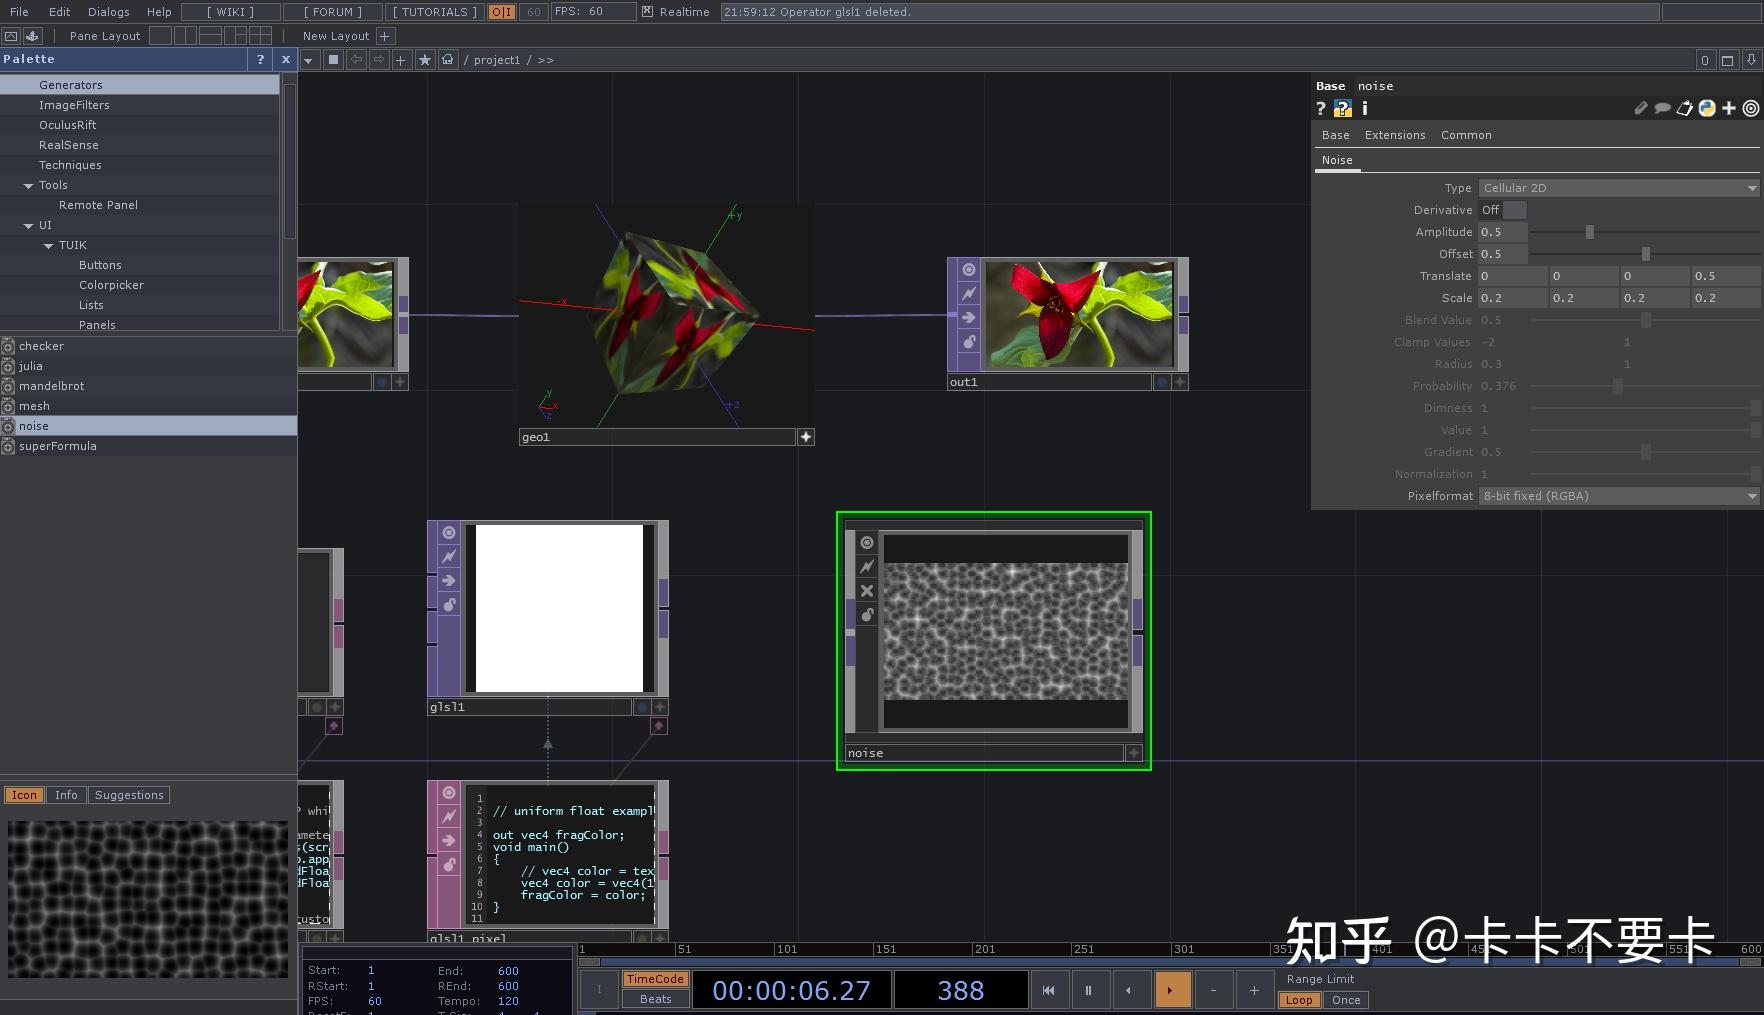Click the copy parameters clipboard icon
The image size is (1764, 1015).
tap(1684, 108)
